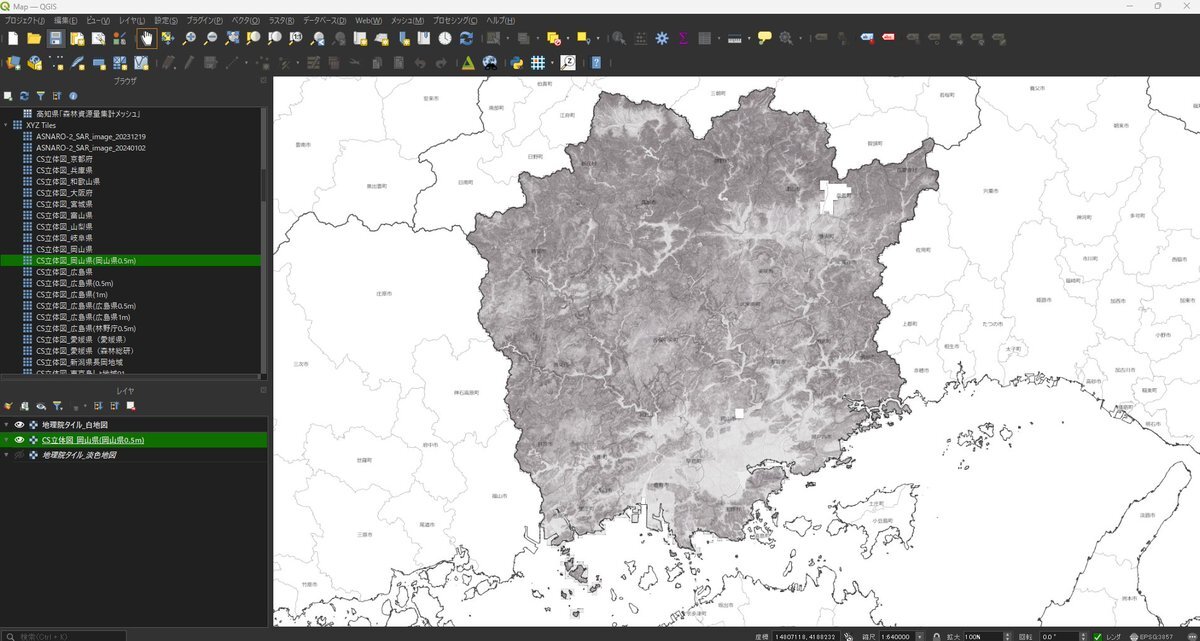Click the green triangle plugin icon
This screenshot has height=641, width=1200.
point(467,62)
